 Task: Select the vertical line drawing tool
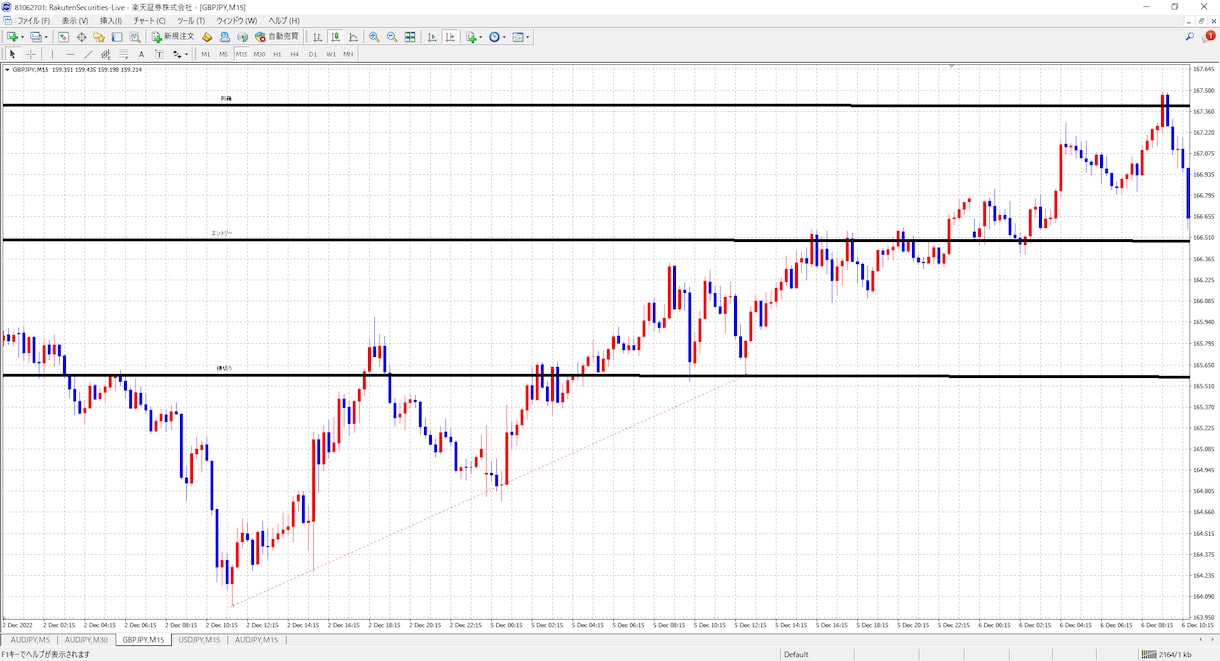(x=53, y=54)
